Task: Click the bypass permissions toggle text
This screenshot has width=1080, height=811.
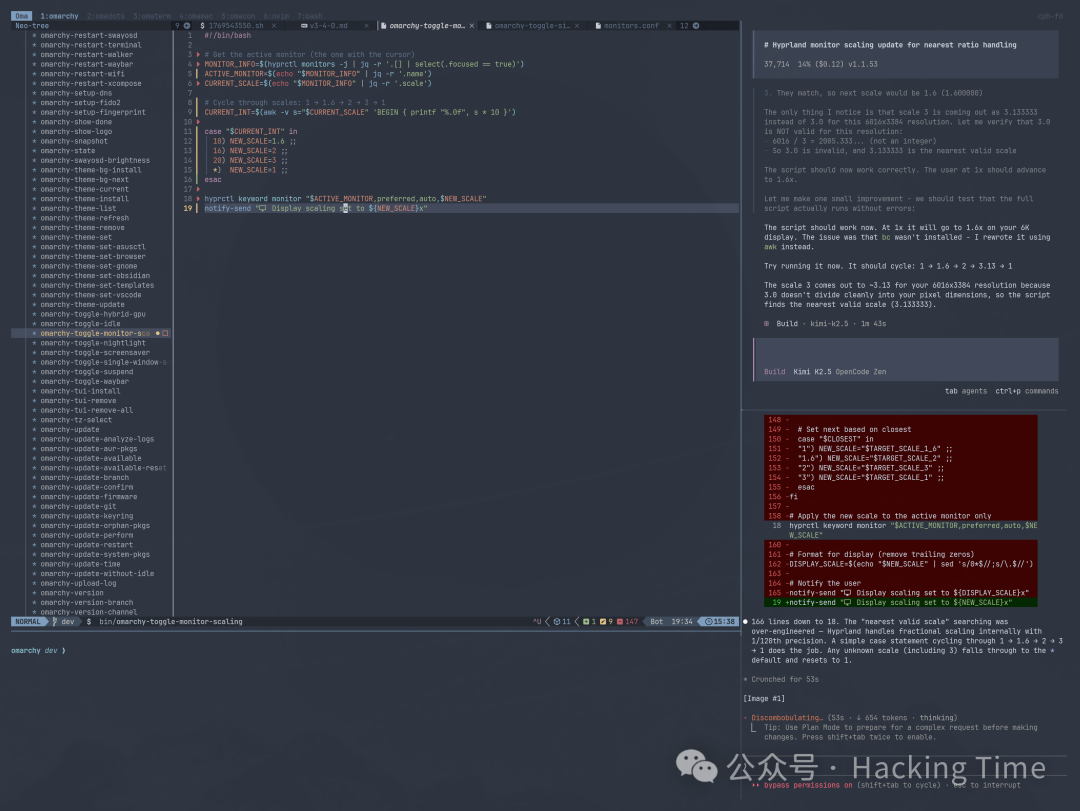Action: coord(800,785)
